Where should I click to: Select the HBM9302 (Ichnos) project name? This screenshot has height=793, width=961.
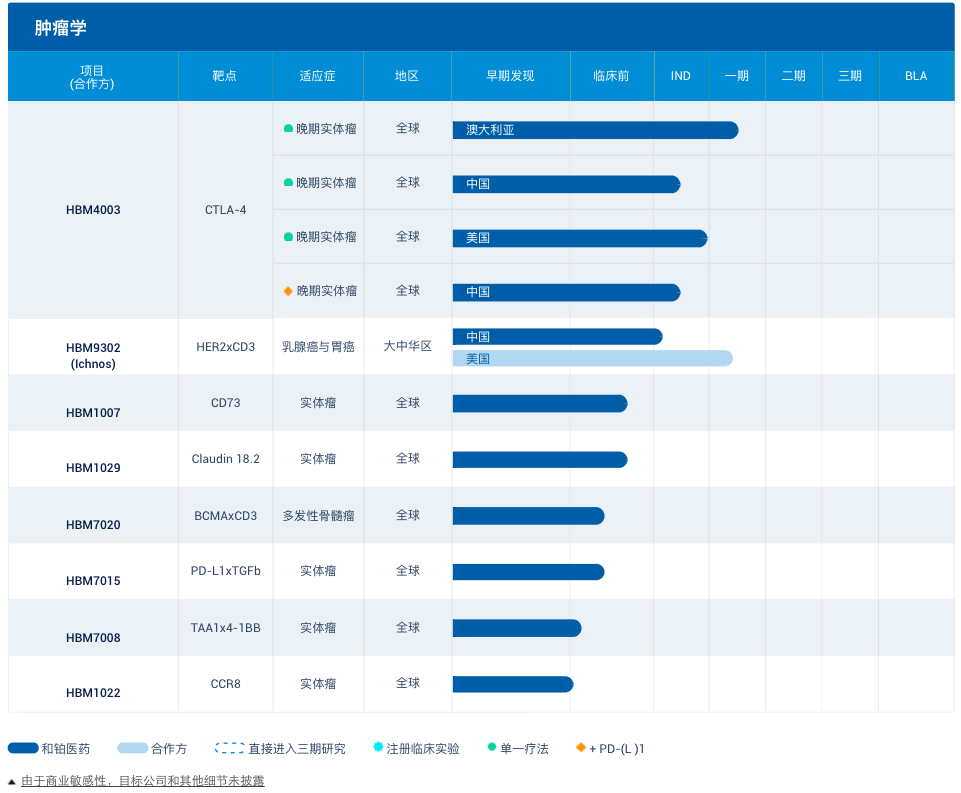click(x=93, y=355)
